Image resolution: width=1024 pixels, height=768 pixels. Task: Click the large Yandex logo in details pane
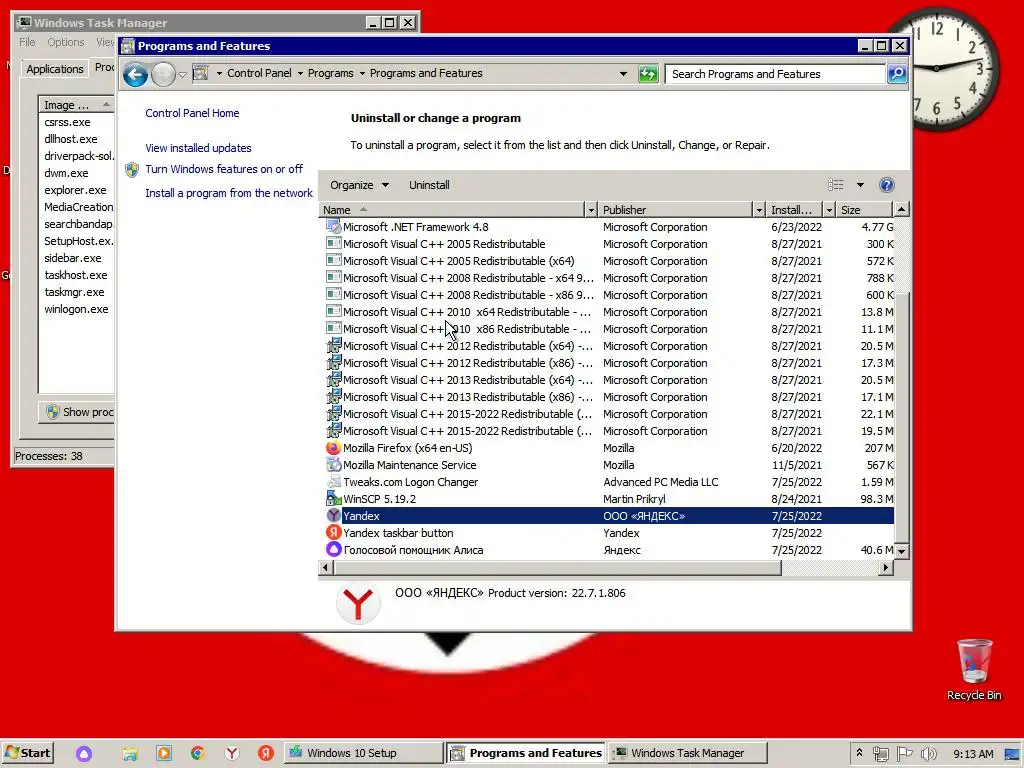point(358,603)
